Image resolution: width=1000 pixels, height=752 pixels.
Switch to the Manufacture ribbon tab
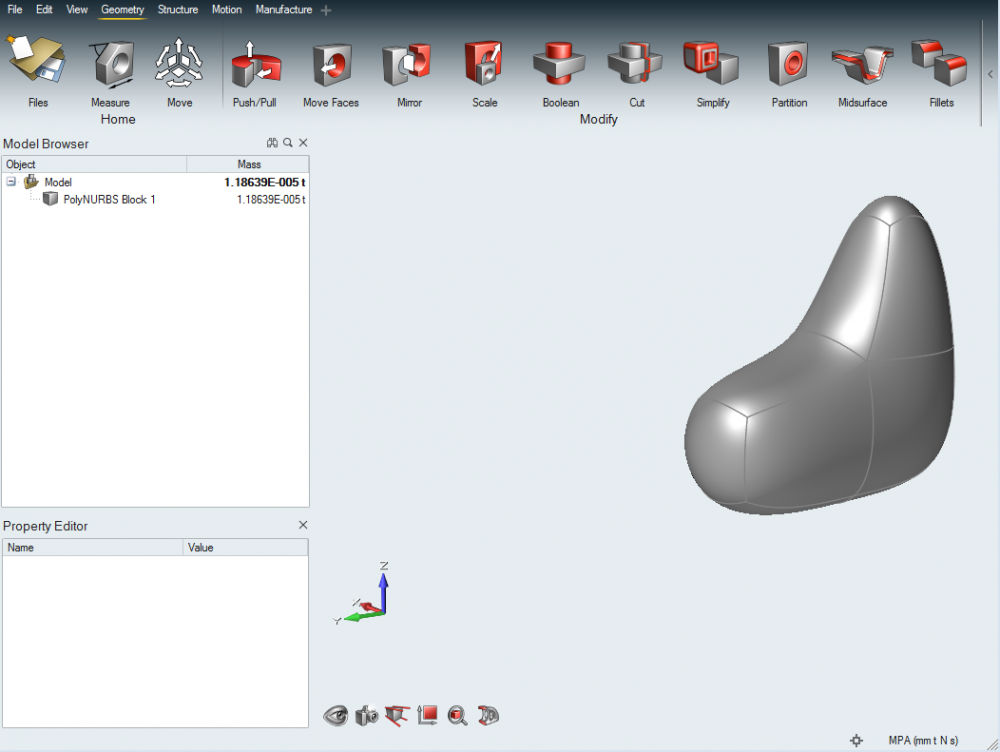pyautogui.click(x=284, y=10)
